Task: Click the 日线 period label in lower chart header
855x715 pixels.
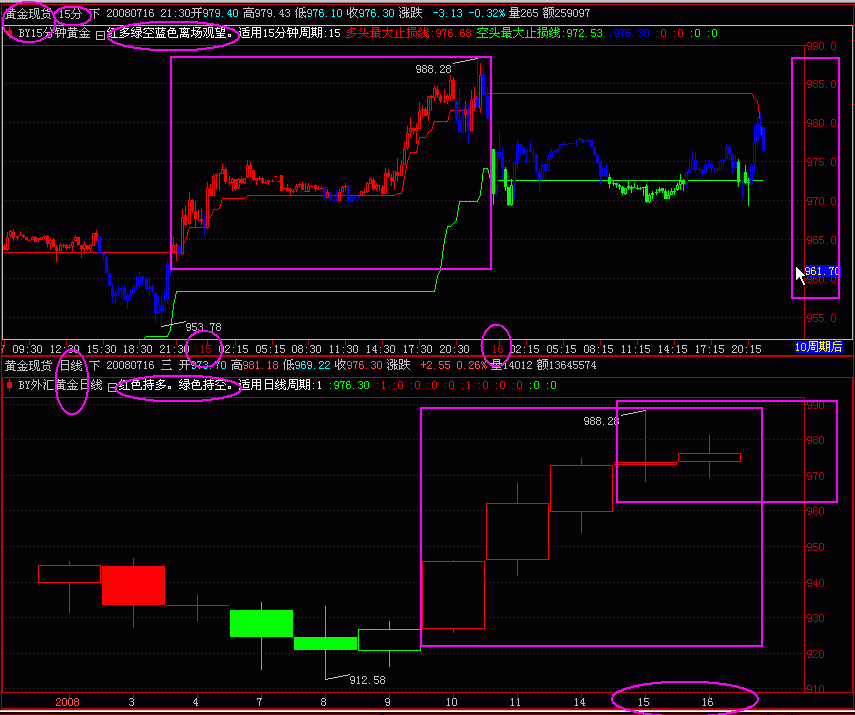Action: point(71,365)
